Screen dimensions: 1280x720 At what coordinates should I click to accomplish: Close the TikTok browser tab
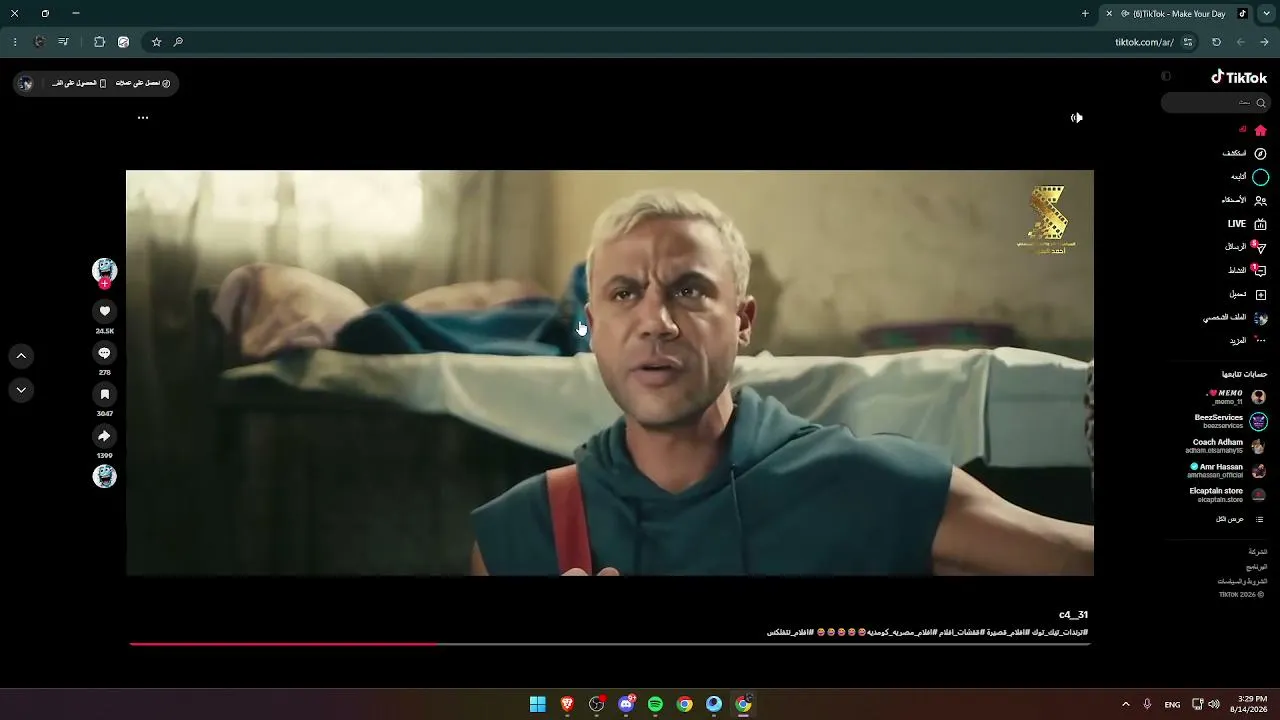click(1108, 14)
